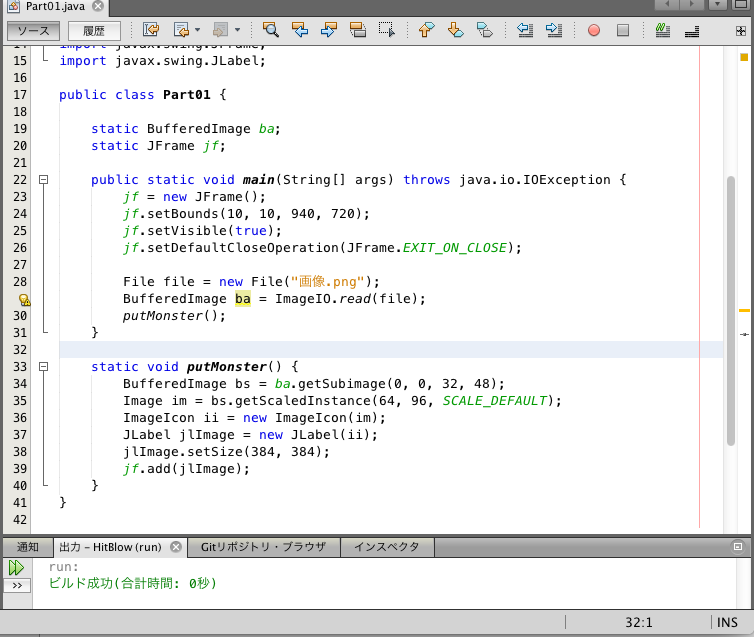This screenshot has width=754, height=637.
Task: Open the Inspector (インスペクタ) tab
Action: (387, 547)
